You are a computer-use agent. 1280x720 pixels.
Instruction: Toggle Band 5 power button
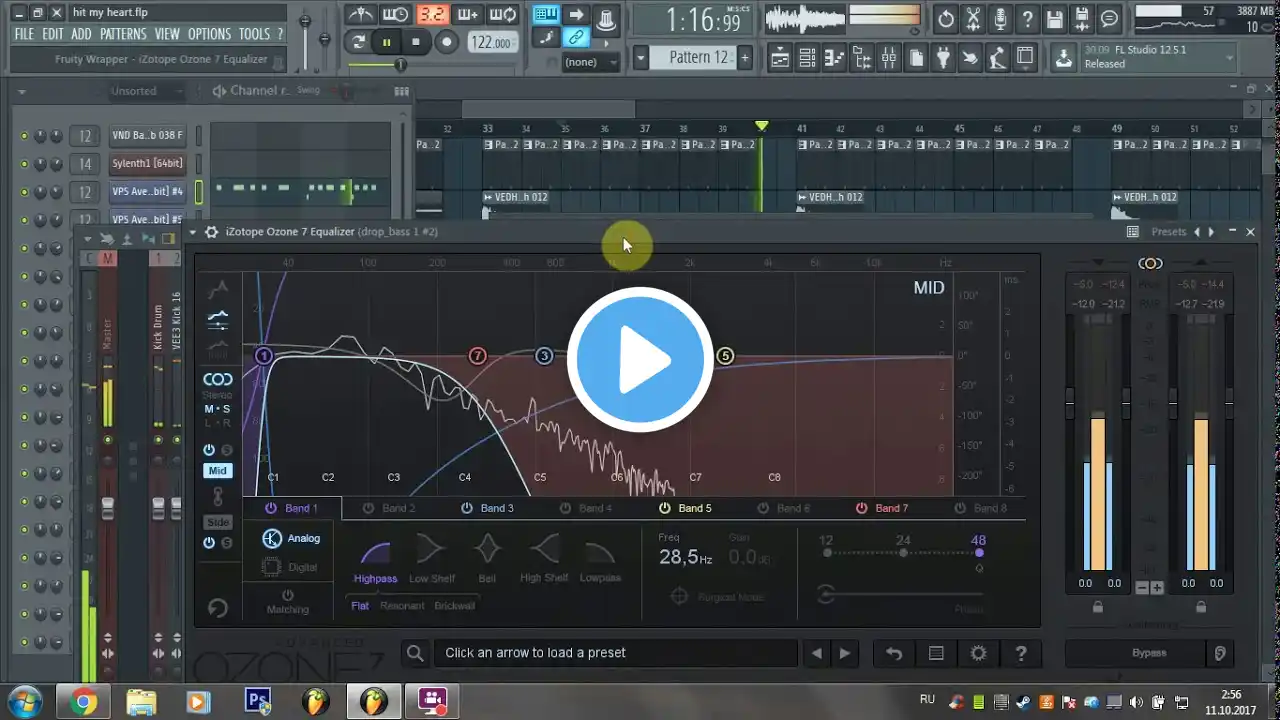[664, 508]
